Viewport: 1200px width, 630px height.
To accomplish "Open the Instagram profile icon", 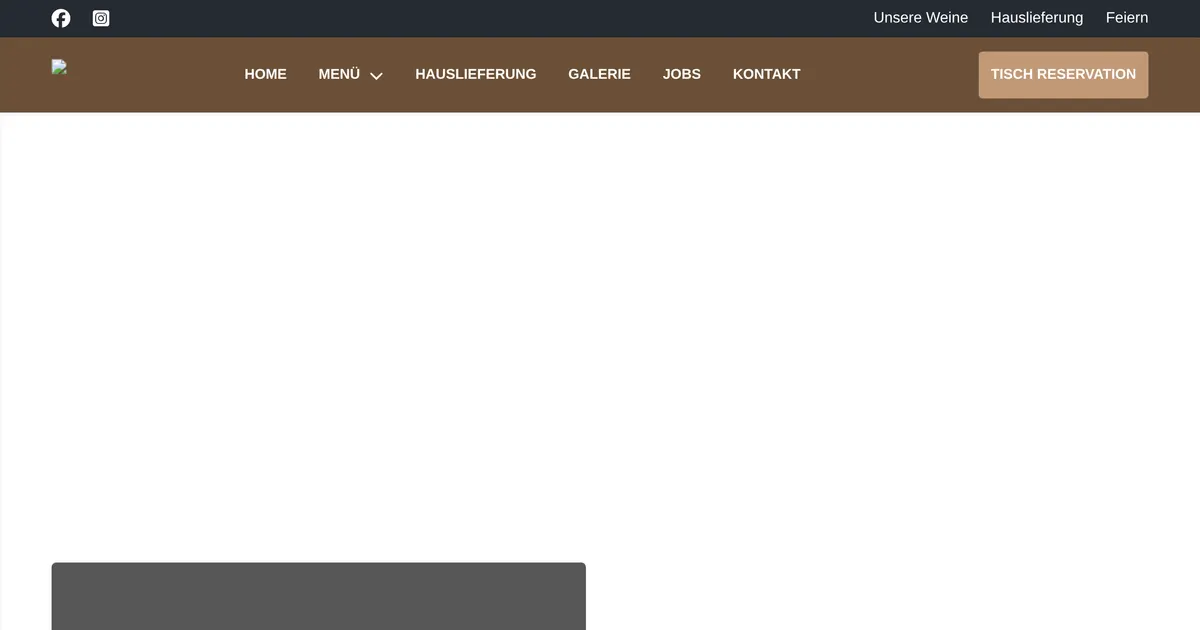I will 101,18.
